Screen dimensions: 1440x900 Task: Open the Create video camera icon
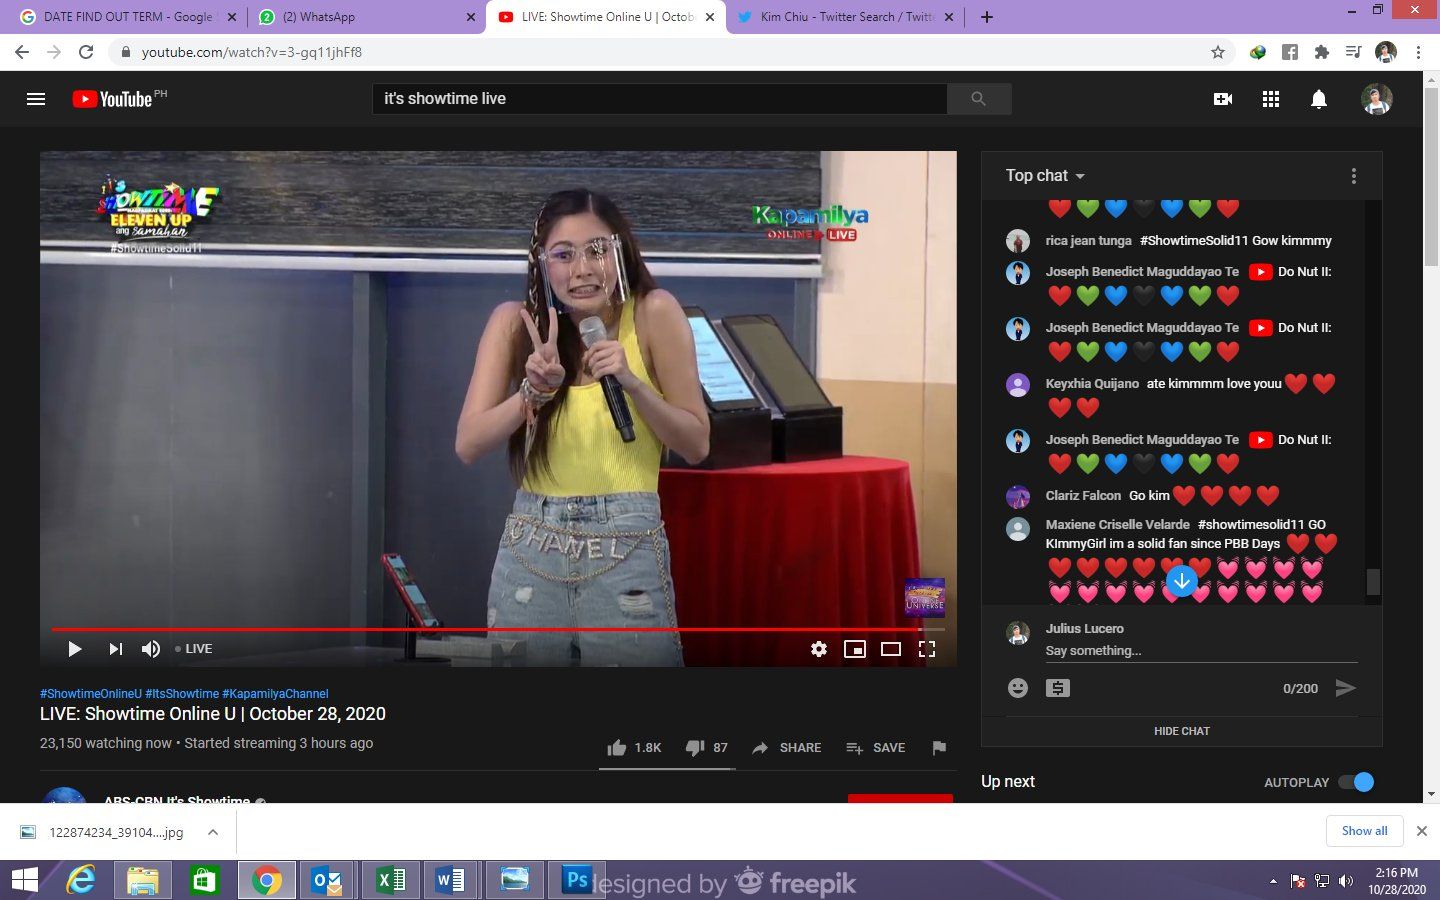pos(1222,99)
